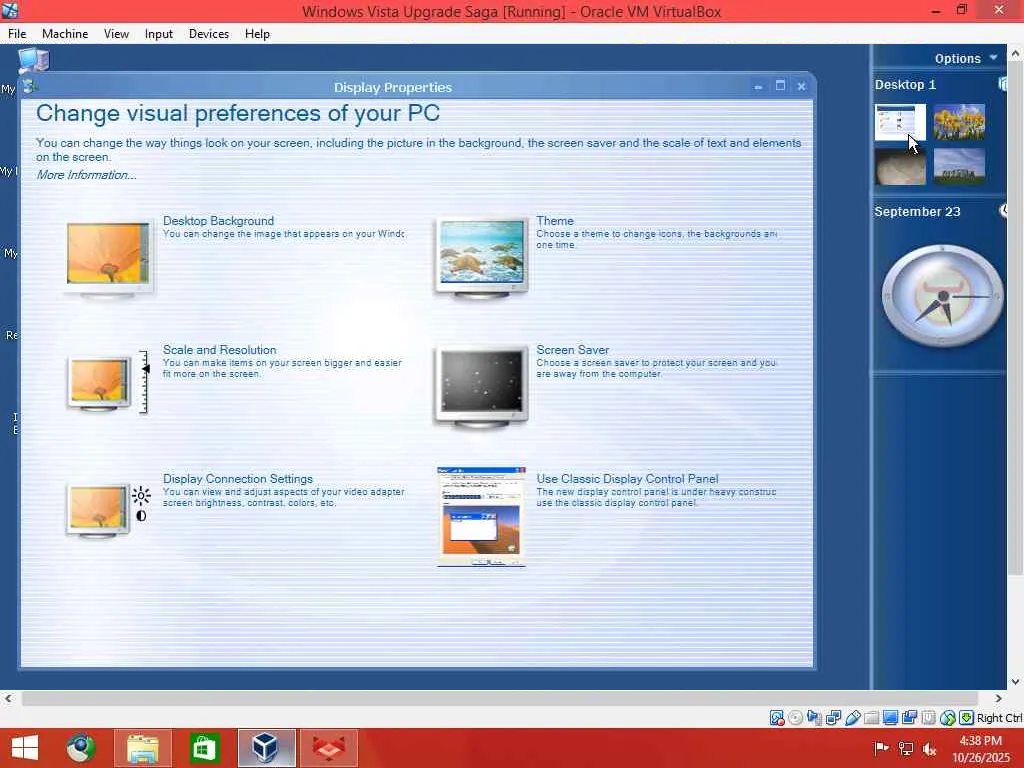This screenshot has width=1024, height=768.
Task: Open the File menu
Action: pyautogui.click(x=17, y=33)
